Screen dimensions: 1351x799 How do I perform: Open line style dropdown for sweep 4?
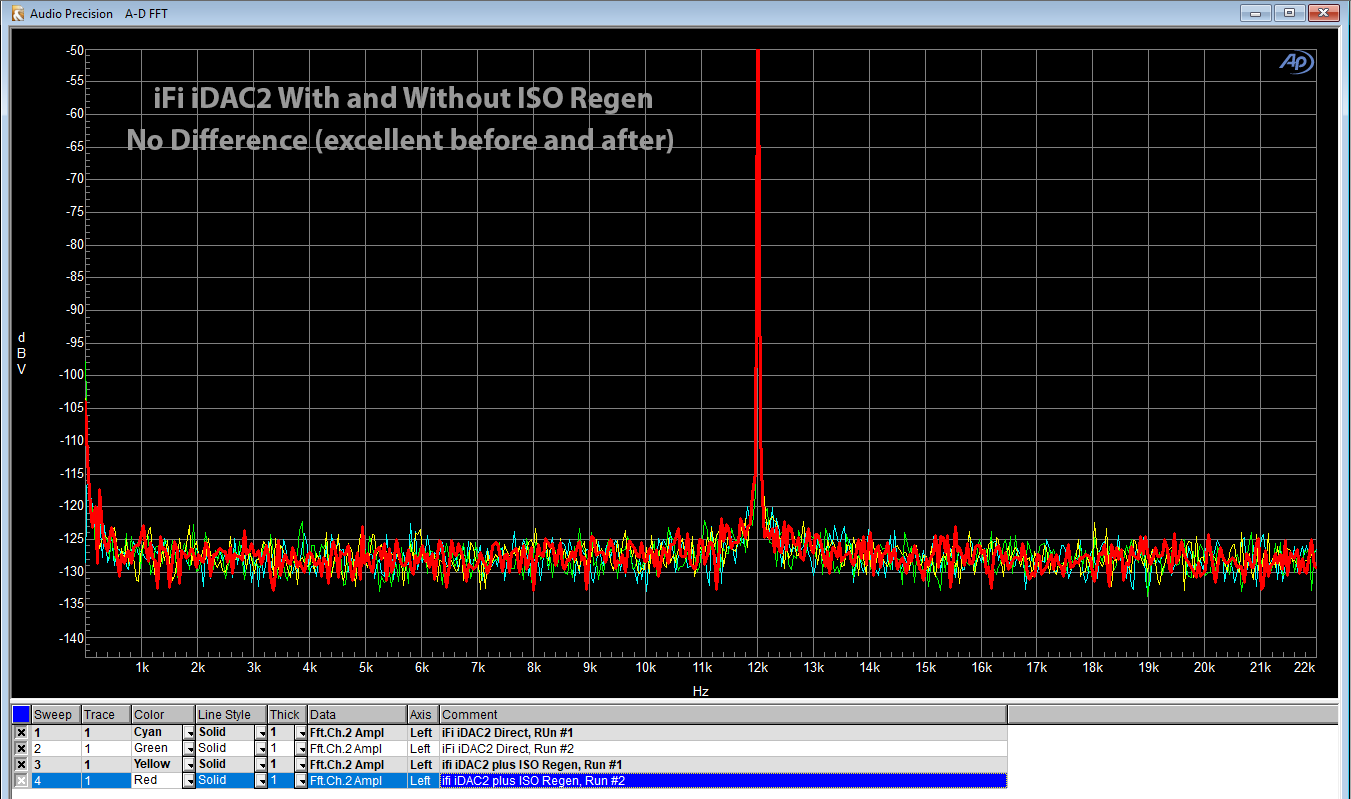(260, 781)
